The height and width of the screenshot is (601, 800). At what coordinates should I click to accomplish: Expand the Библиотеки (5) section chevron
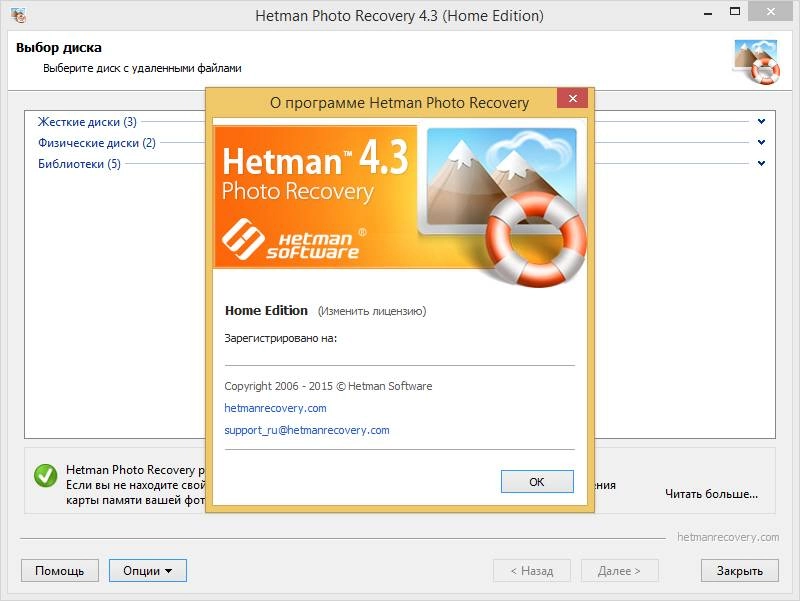coord(761,163)
